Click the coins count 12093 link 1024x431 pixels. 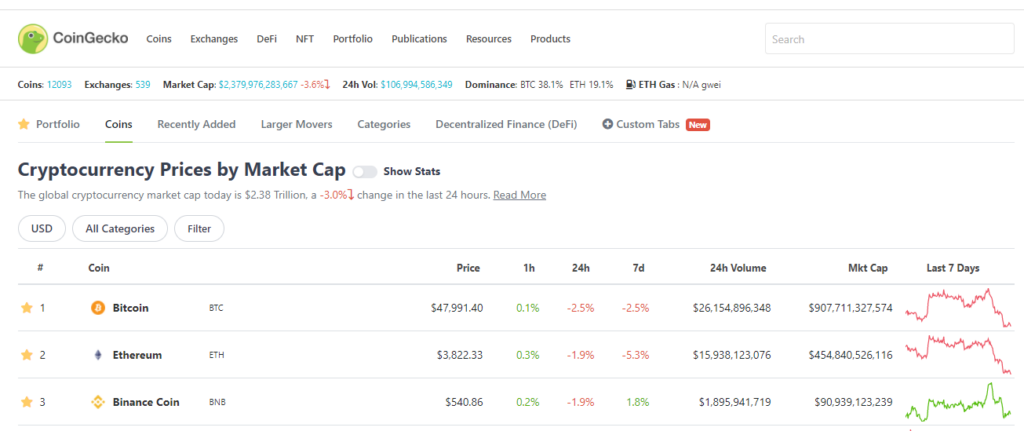point(59,84)
